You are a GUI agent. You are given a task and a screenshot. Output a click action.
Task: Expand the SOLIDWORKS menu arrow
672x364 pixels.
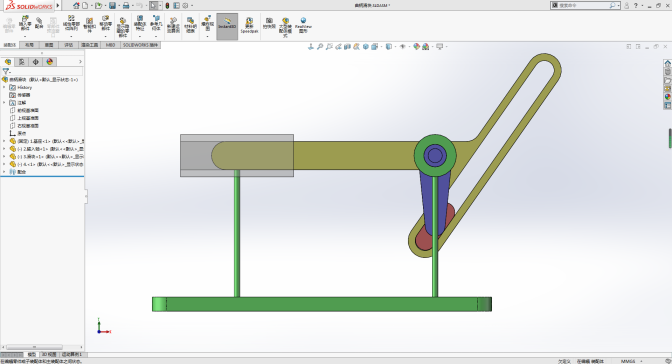point(58,6)
